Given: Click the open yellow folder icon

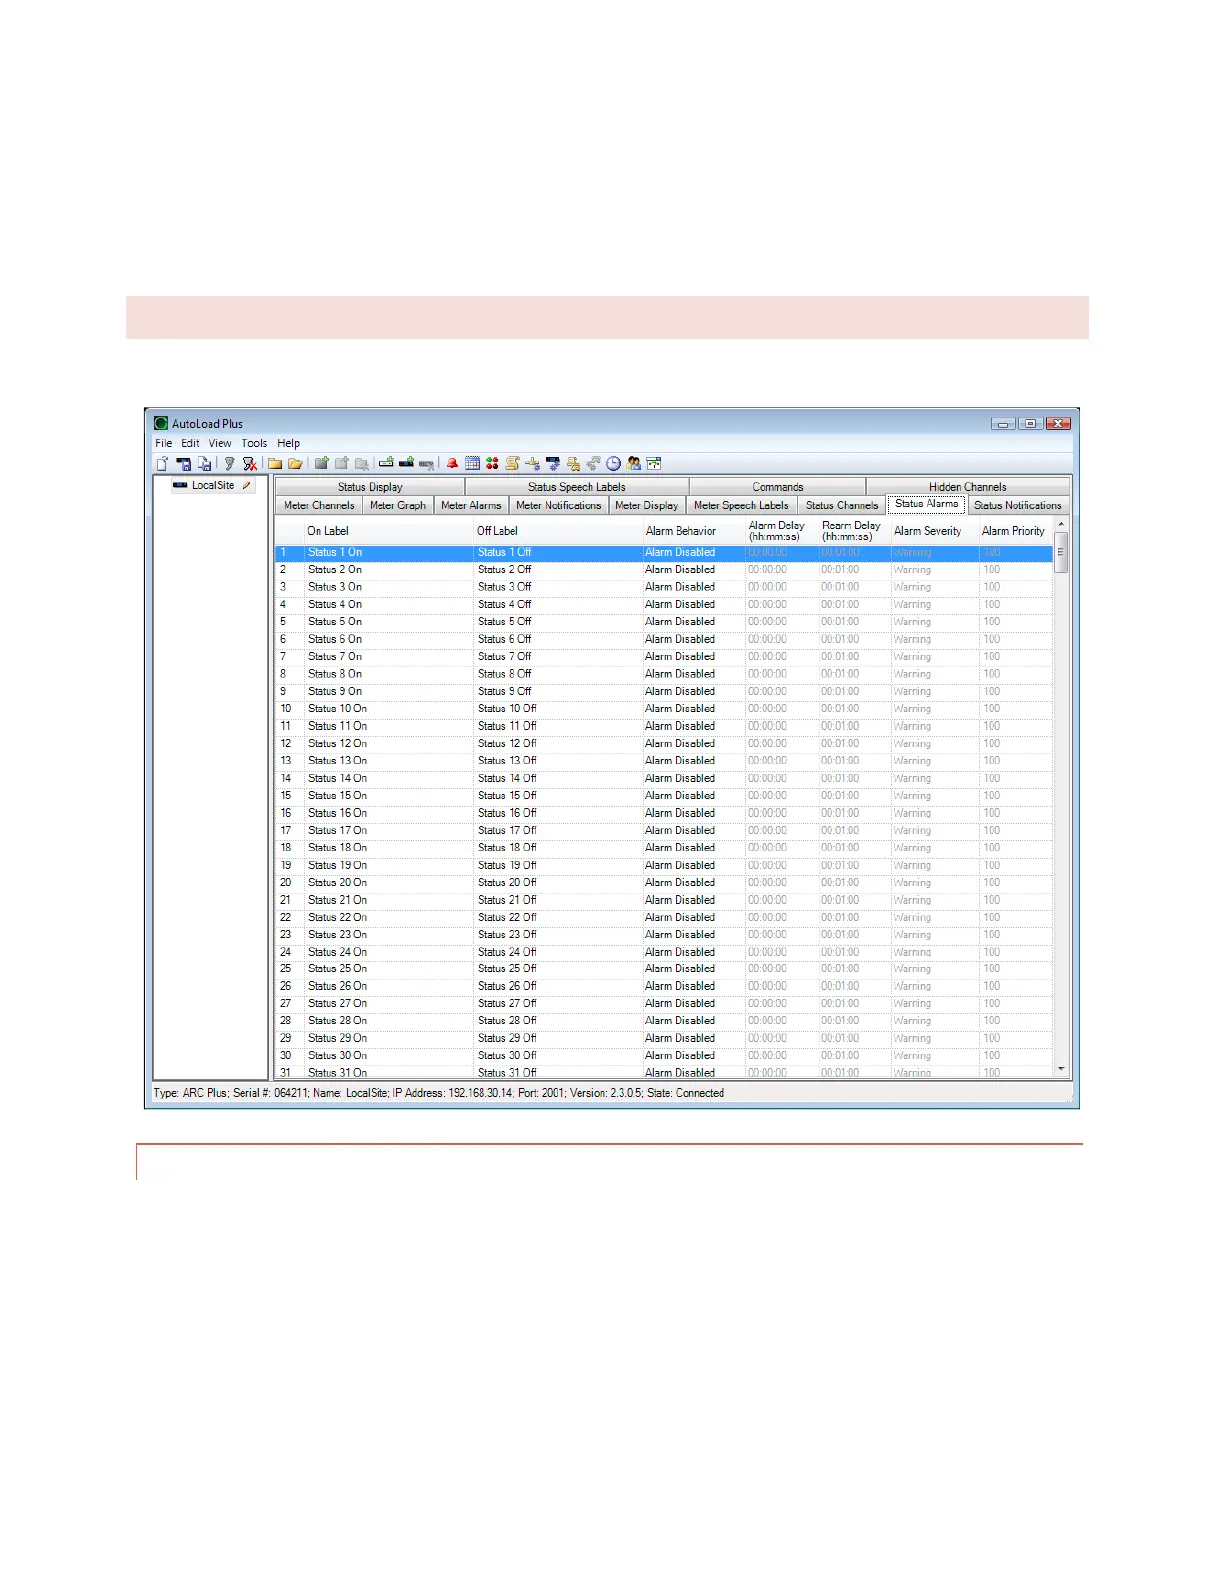Looking at the screenshot, I should (x=295, y=464).
